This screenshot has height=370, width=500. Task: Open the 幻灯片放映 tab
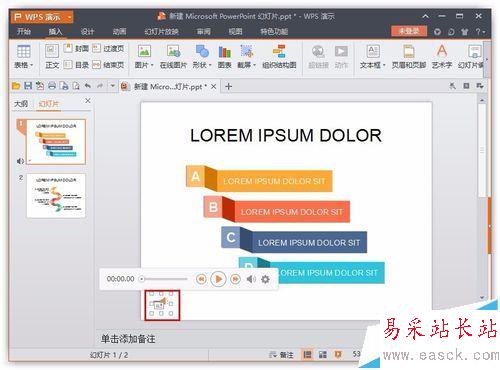[x=161, y=32]
